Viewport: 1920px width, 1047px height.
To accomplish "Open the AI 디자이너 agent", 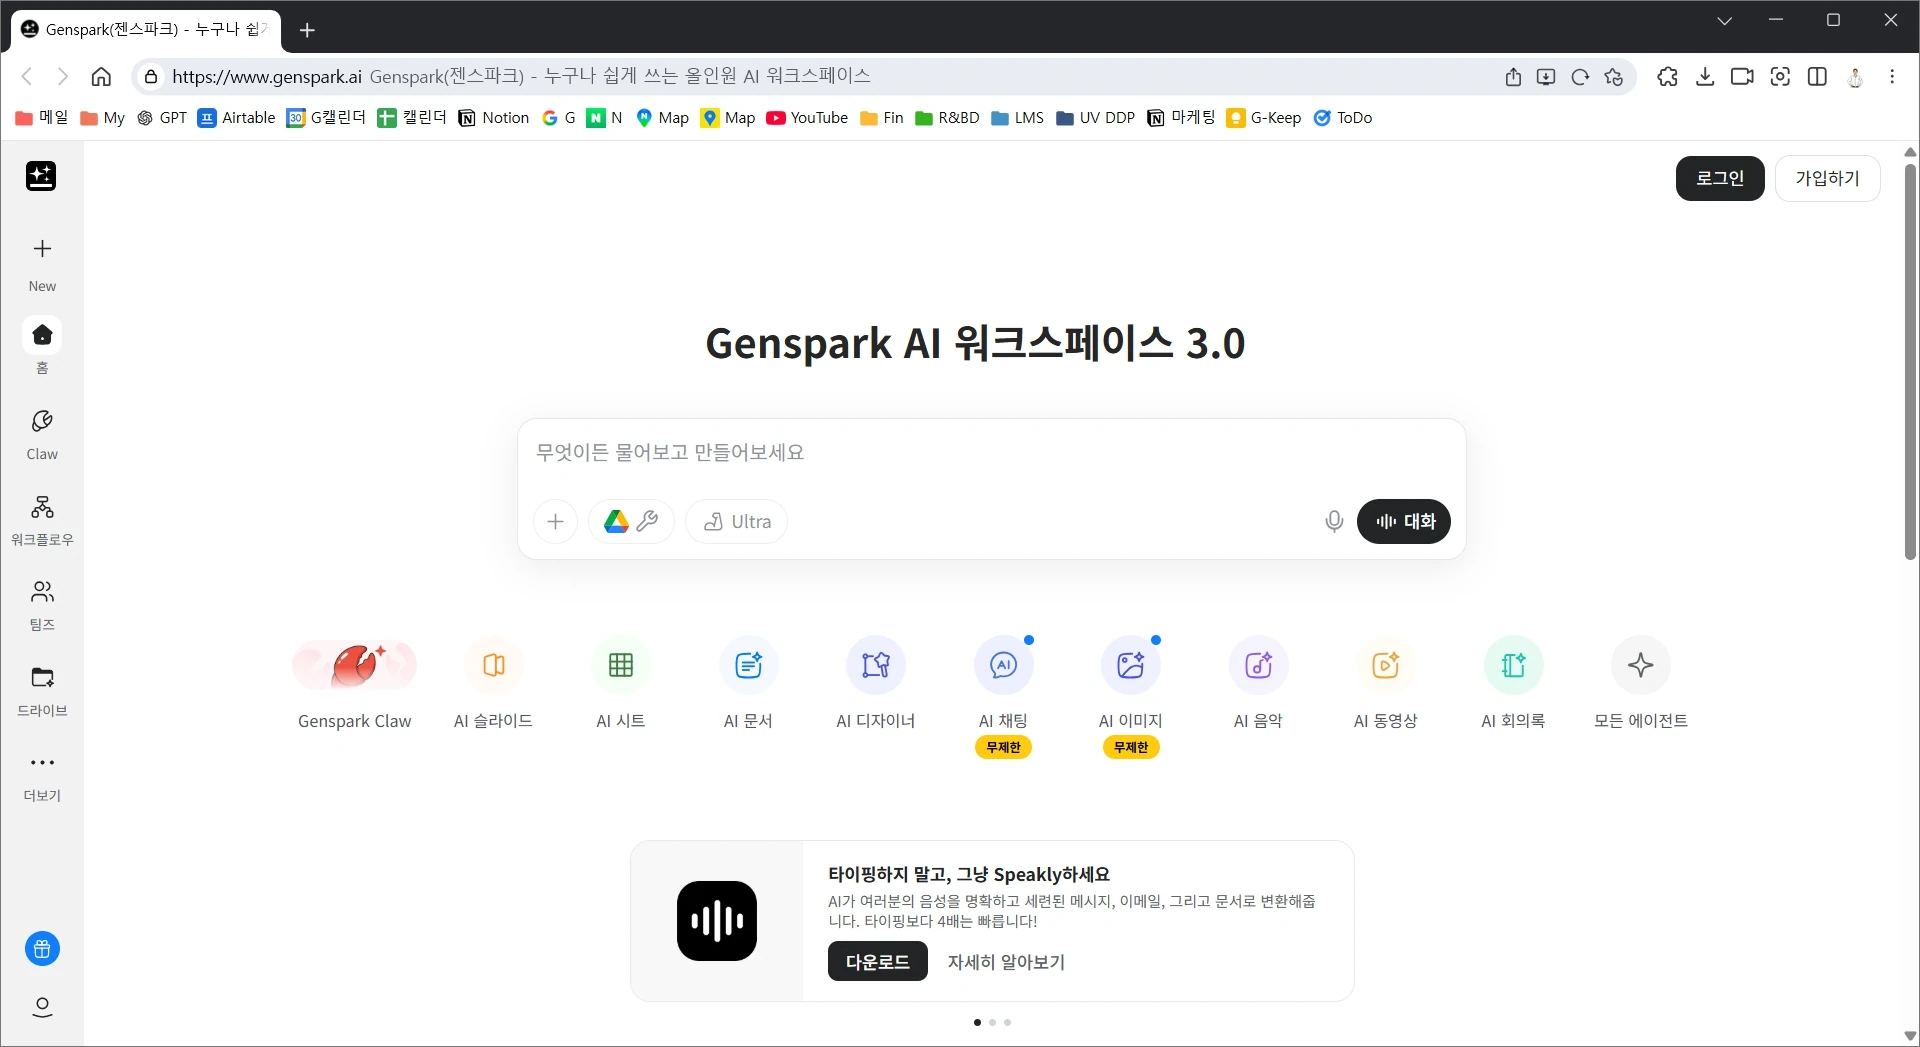I will point(876,684).
